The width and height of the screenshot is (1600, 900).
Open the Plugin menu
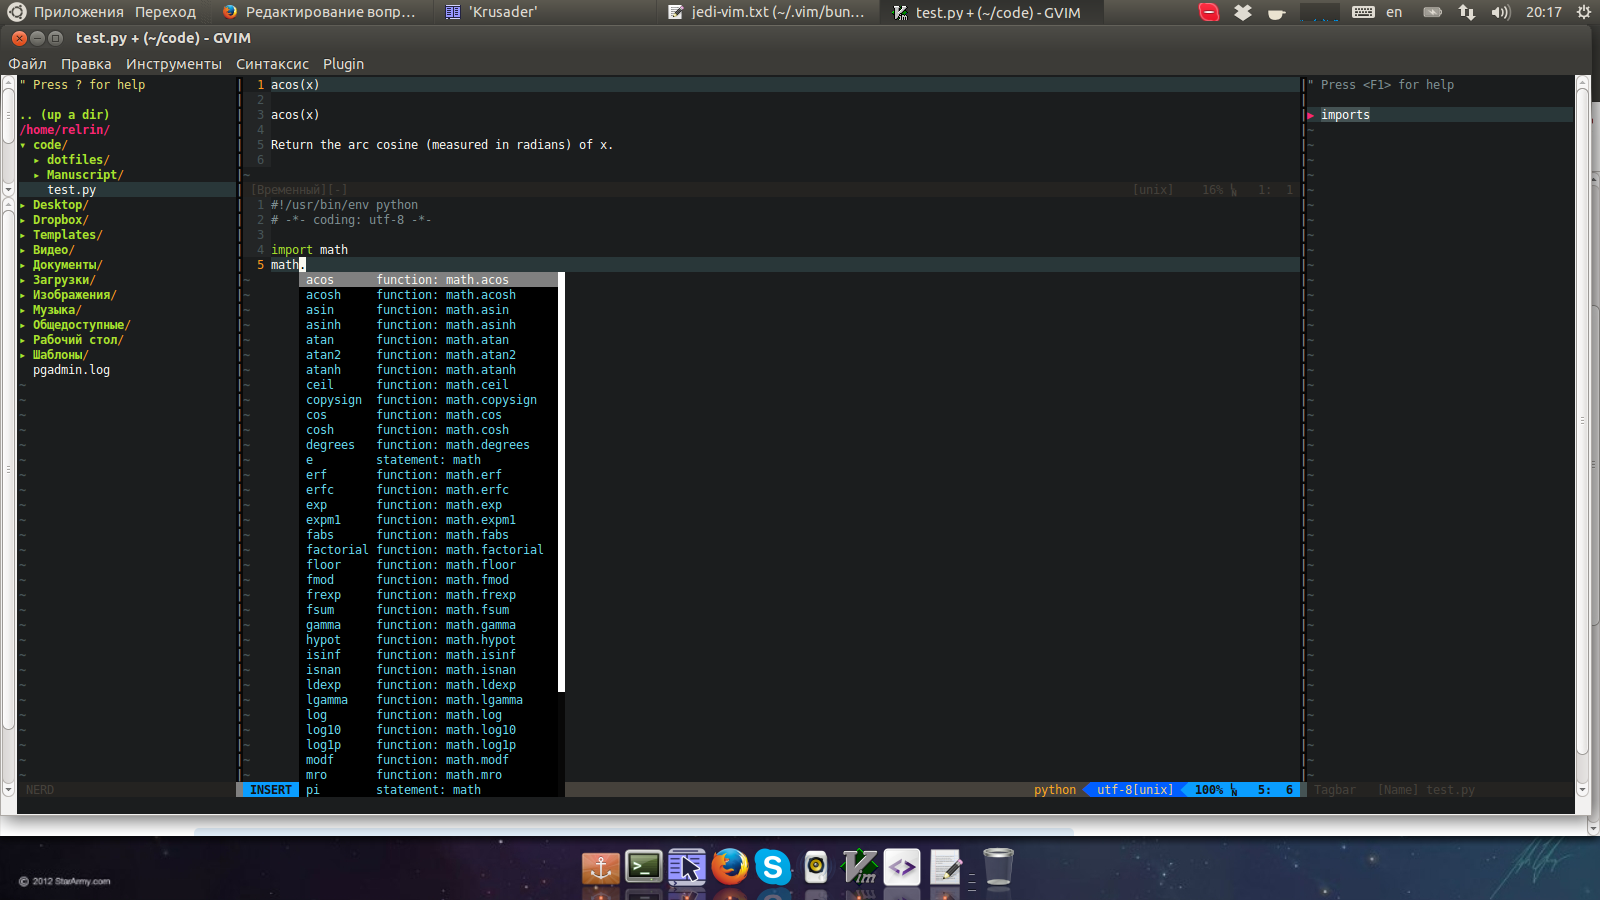tap(343, 64)
